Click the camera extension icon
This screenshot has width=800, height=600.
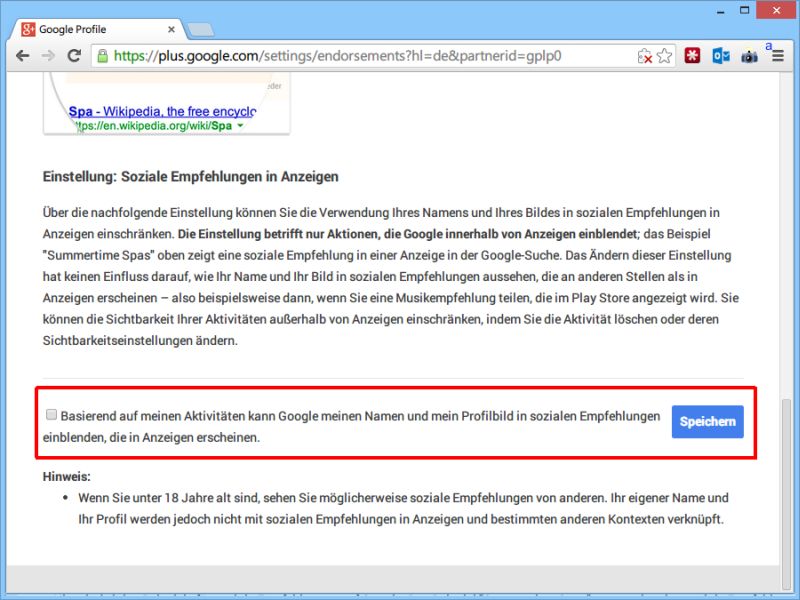coord(749,56)
